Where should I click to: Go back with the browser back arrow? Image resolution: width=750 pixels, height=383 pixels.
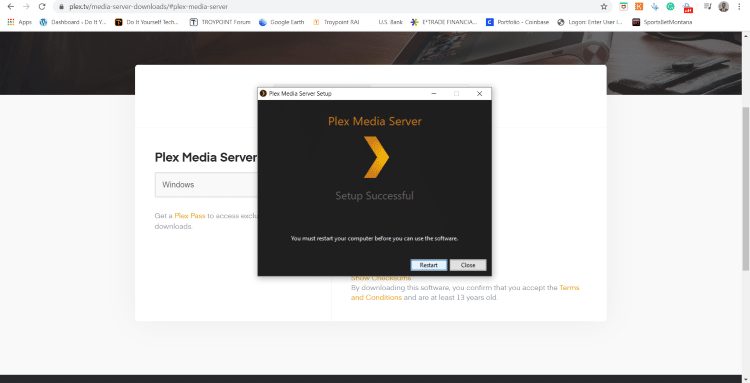pos(11,7)
